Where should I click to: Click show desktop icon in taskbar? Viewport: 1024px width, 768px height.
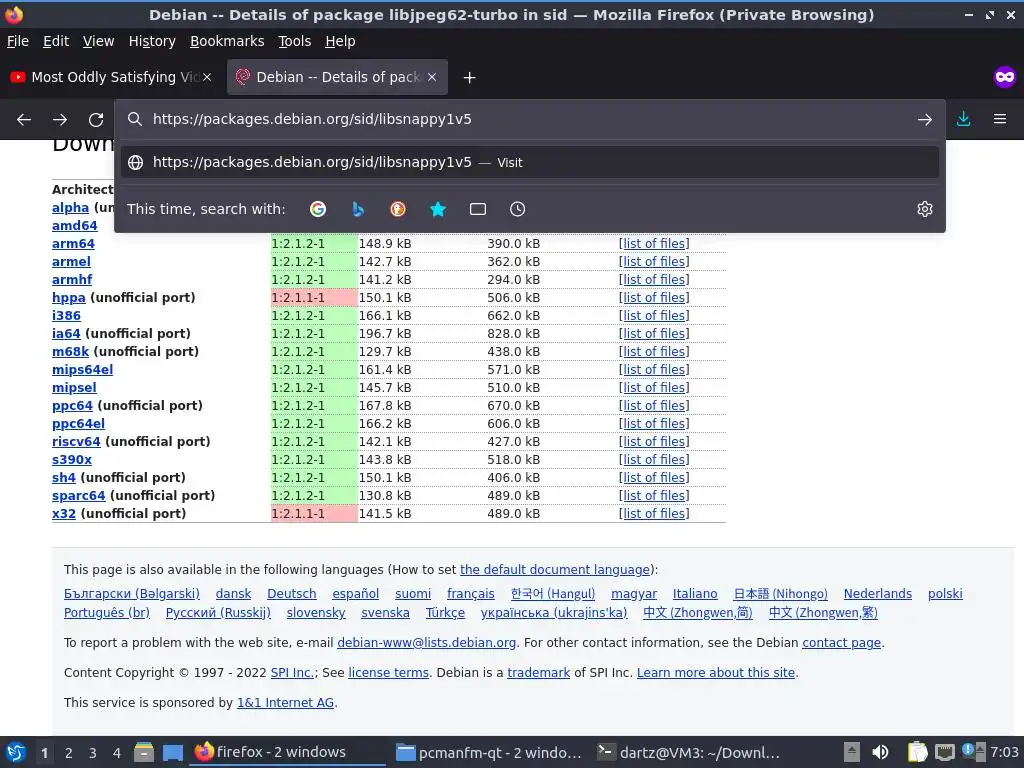(x=172, y=752)
